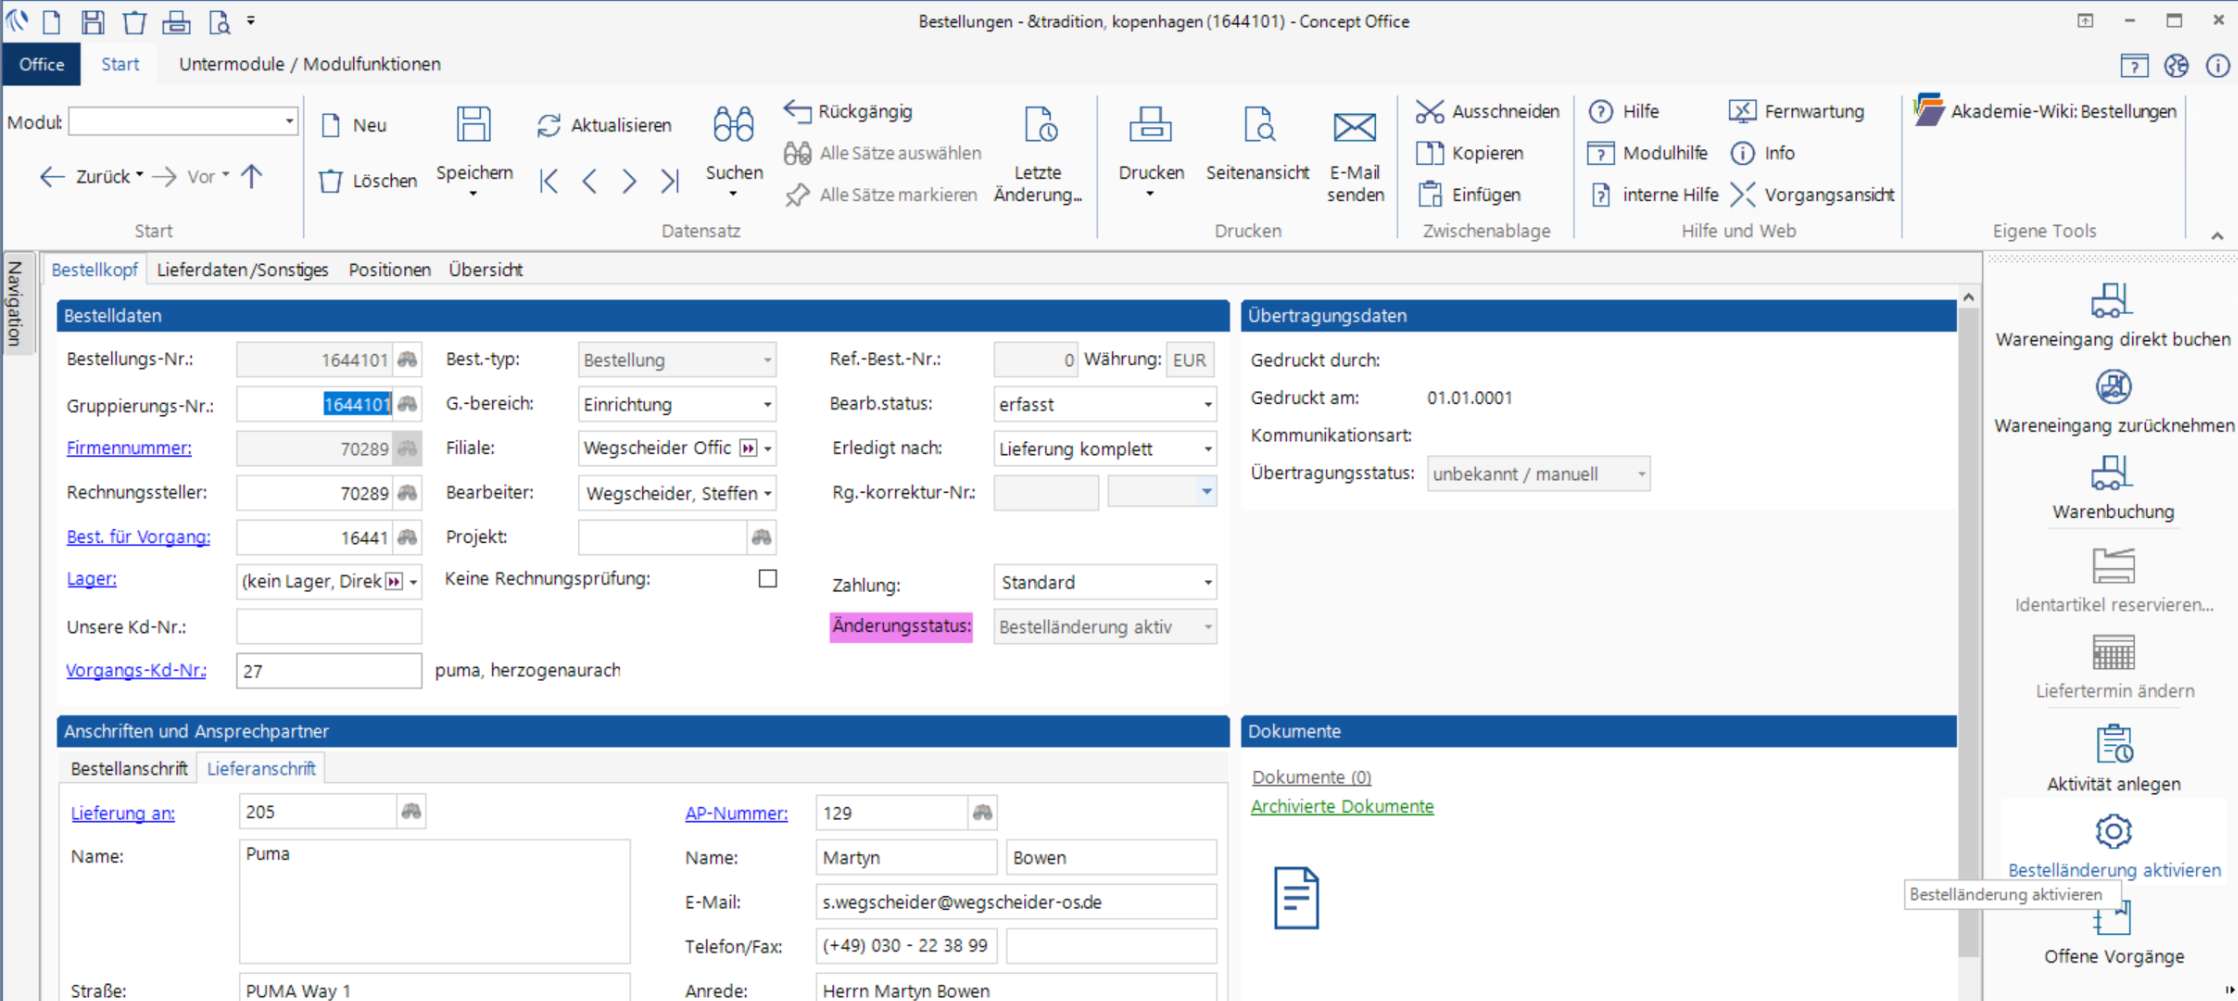Open Archivierte Dokumente link
2238x1001 pixels.
click(x=1342, y=806)
